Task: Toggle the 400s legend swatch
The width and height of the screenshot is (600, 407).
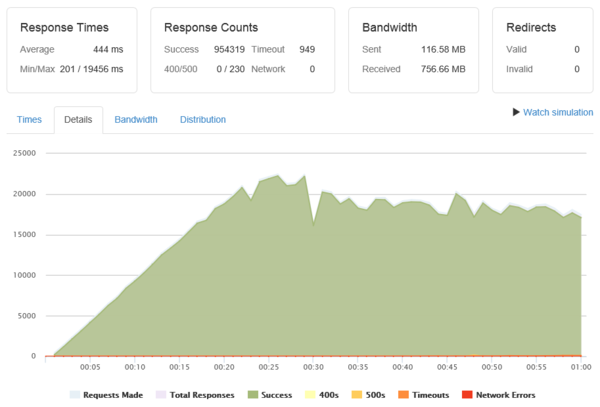Action: coord(310,395)
